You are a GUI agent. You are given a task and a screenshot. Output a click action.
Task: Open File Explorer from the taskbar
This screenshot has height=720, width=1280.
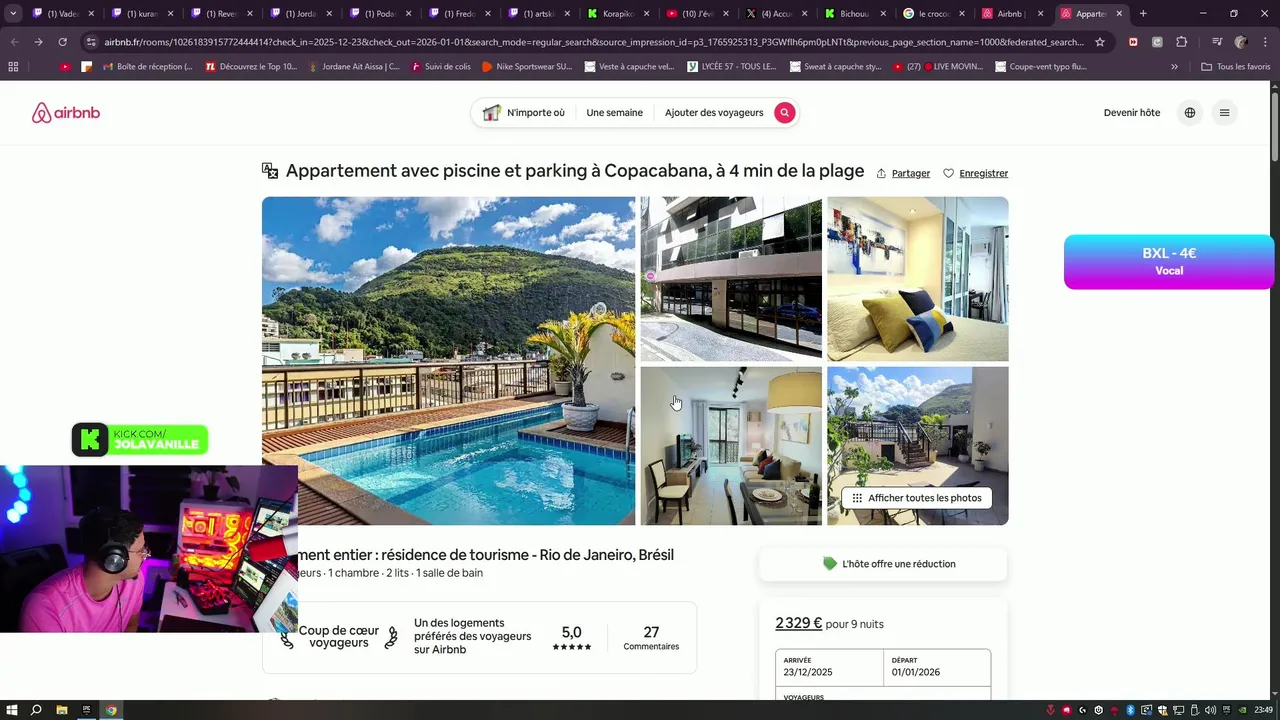click(61, 710)
